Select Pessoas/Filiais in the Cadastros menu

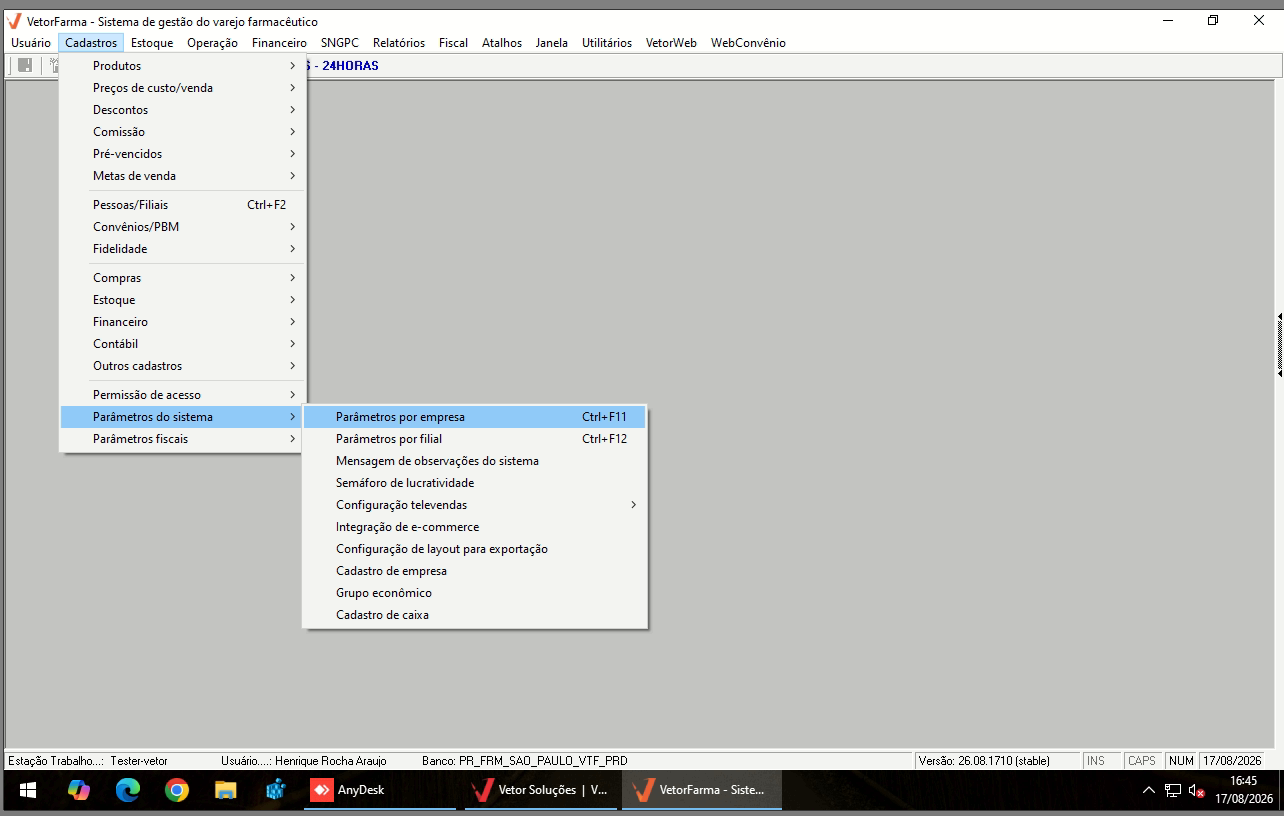[x=184, y=205]
